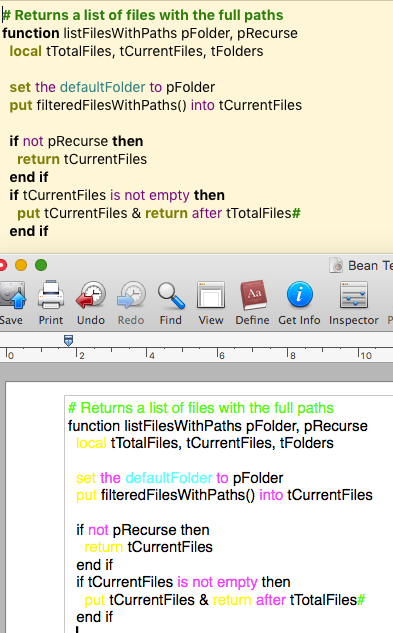Click cyan 'defaultFolder' in Bean document
393x633 pixels.
click(x=168, y=478)
